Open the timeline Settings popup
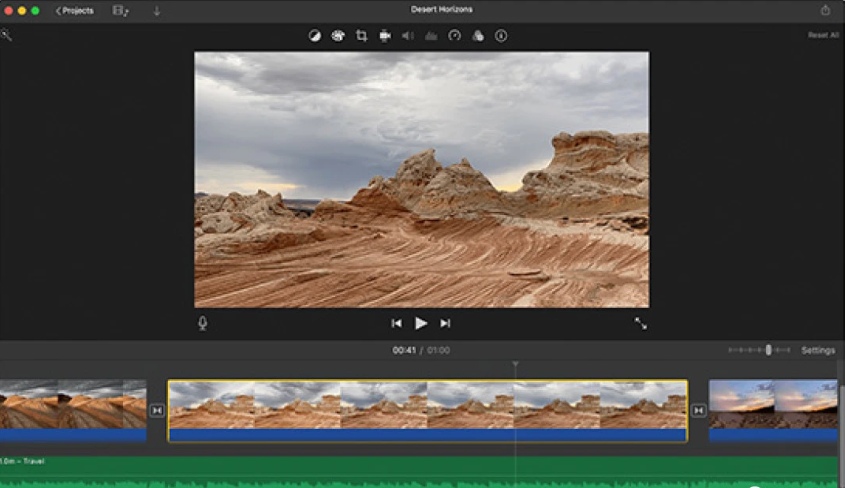Screen dimensions: 845x488 tap(817, 351)
